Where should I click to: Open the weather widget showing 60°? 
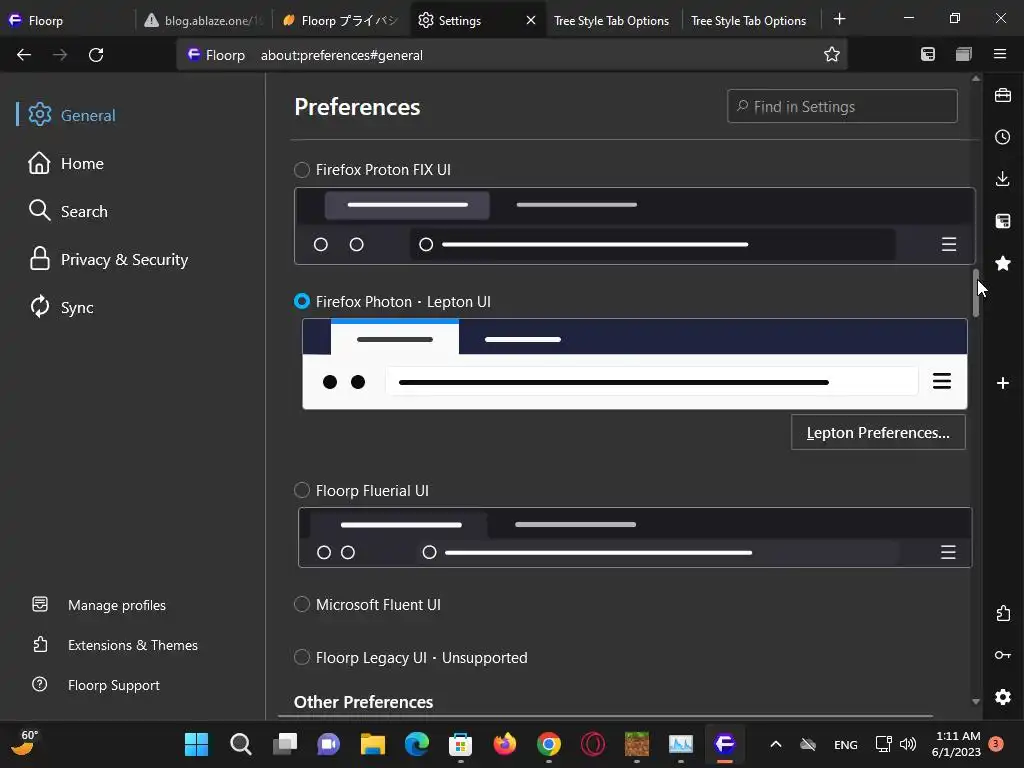(25, 743)
